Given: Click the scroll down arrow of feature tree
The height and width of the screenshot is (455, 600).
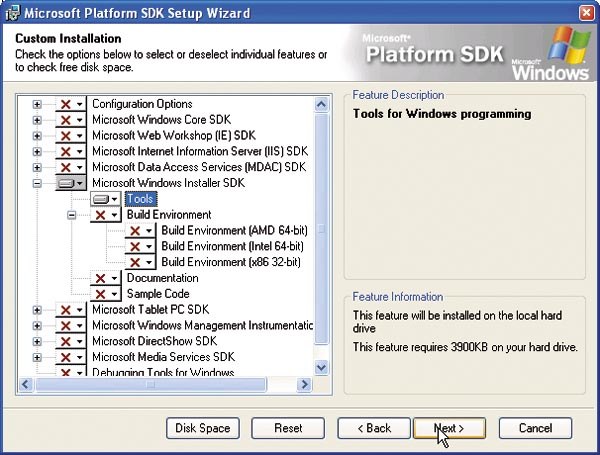Looking at the screenshot, I should (321, 367).
